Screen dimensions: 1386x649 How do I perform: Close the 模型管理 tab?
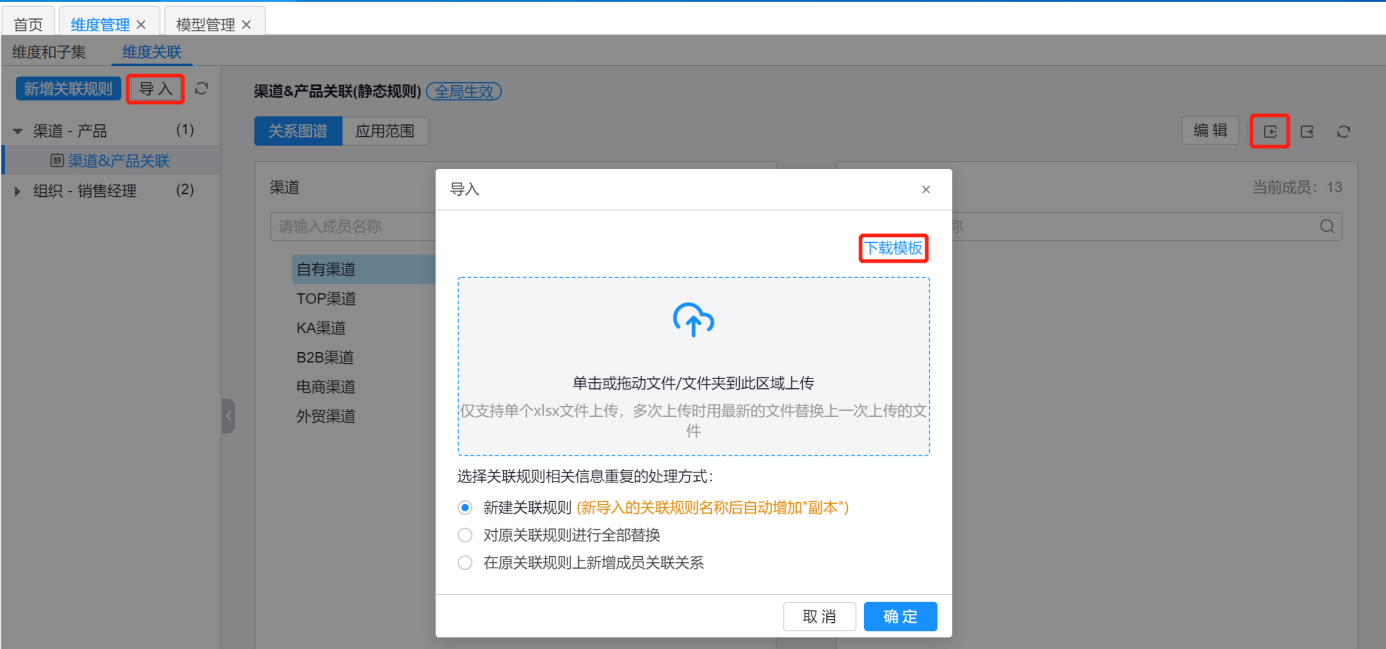tap(246, 24)
